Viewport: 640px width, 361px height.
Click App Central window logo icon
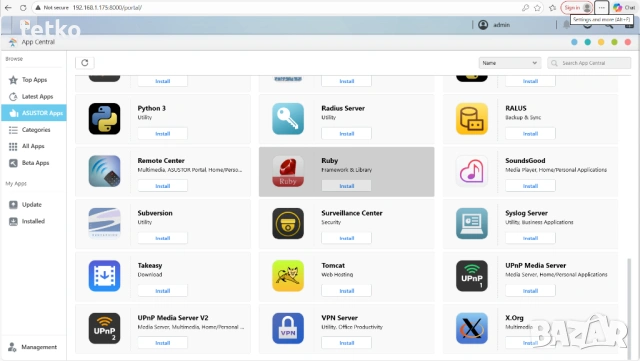13,42
